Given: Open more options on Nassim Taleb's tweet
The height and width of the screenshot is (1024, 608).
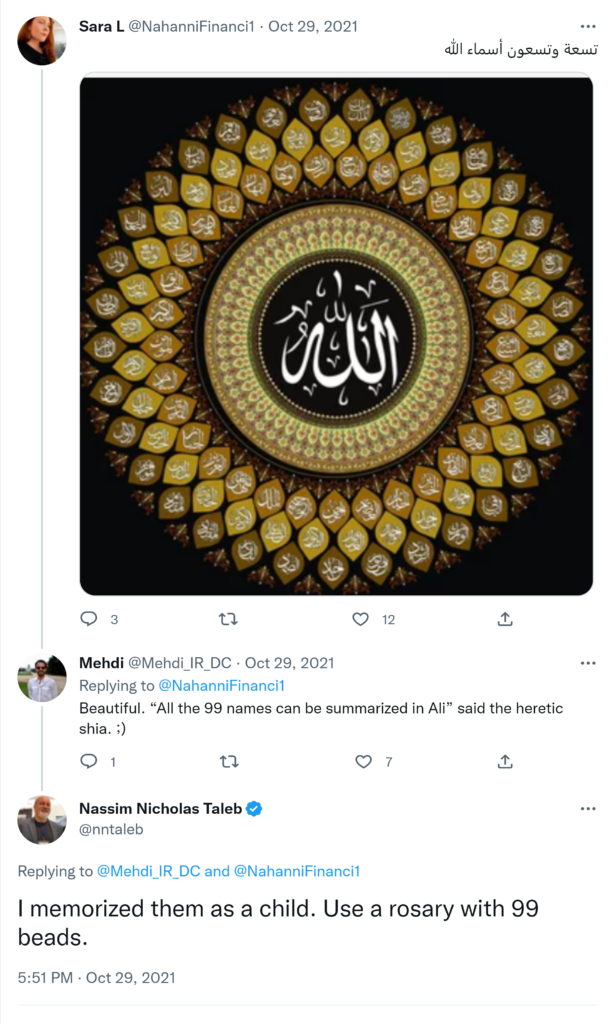Looking at the screenshot, I should 587,808.
